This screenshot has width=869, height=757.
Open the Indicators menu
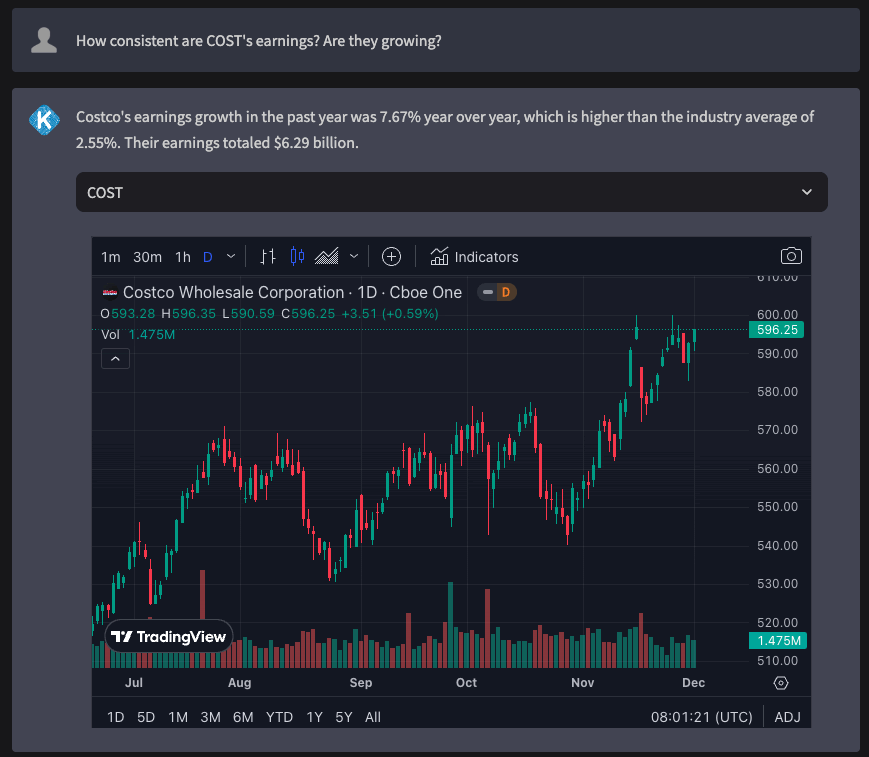point(475,257)
